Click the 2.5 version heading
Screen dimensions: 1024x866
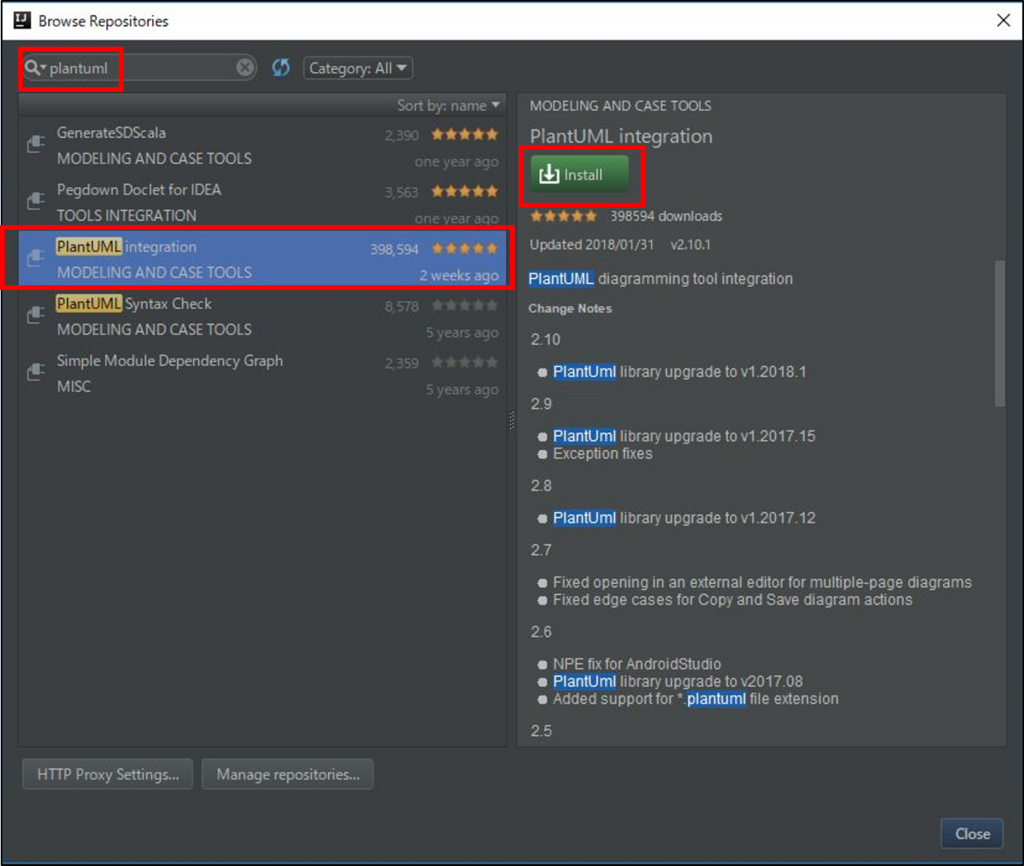(x=541, y=731)
